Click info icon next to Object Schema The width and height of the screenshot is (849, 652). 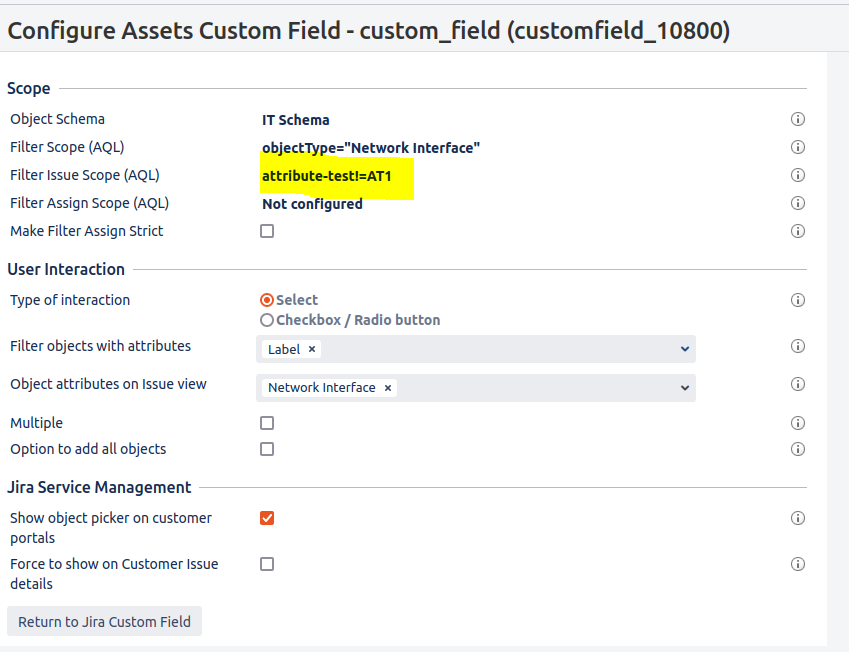pyautogui.click(x=798, y=119)
